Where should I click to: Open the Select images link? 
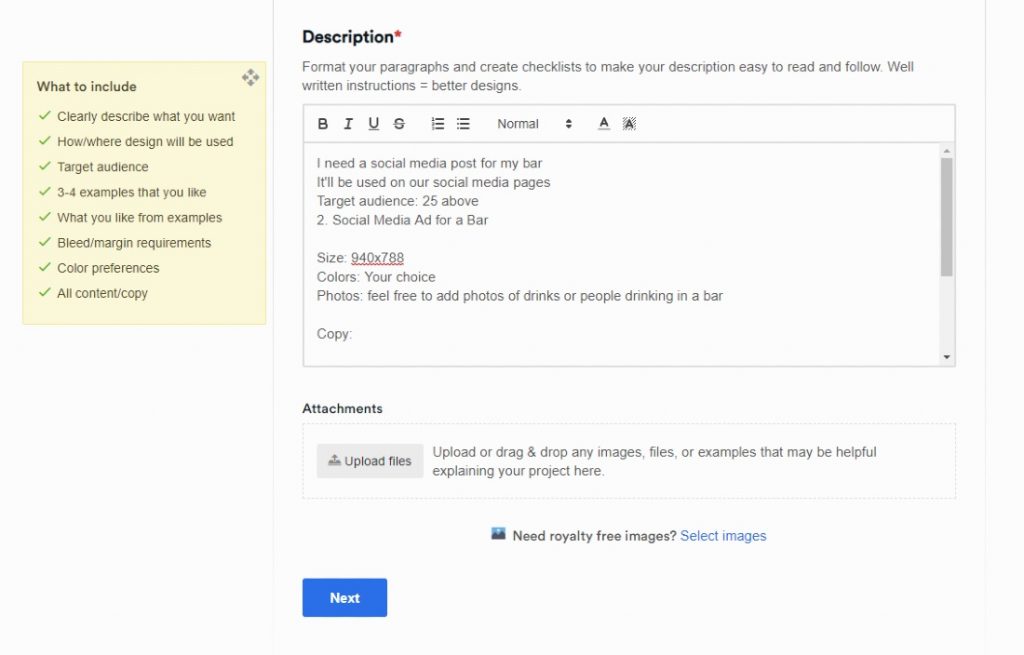click(x=723, y=536)
